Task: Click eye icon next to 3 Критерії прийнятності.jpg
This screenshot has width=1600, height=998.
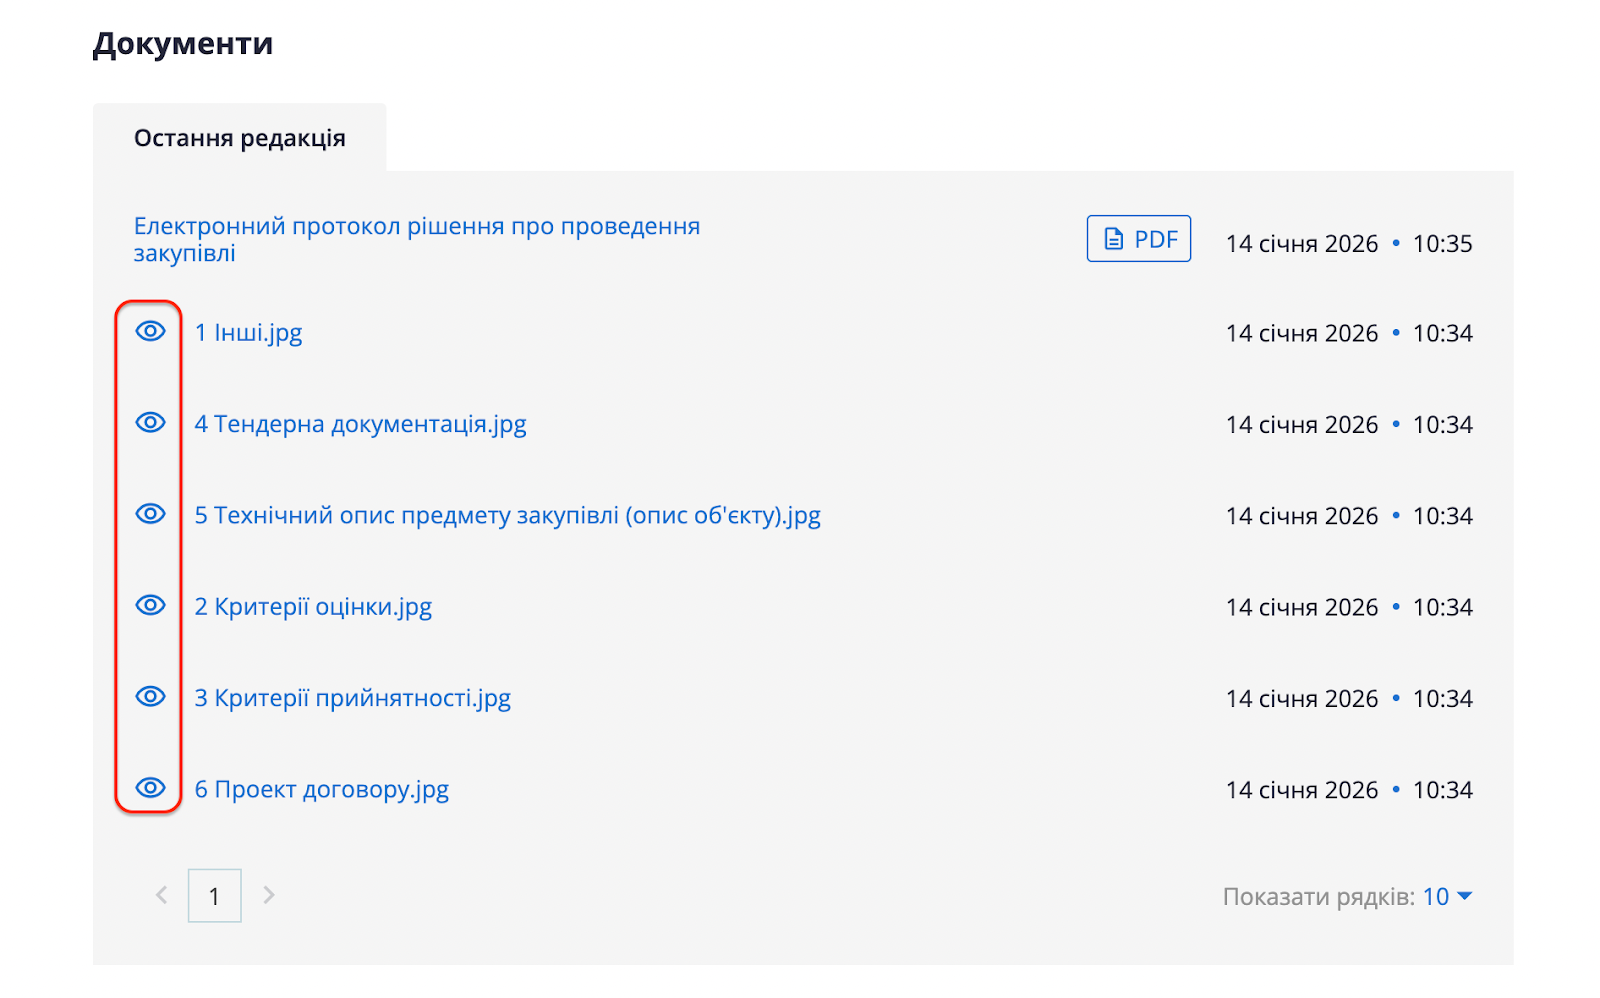Action: 150,697
